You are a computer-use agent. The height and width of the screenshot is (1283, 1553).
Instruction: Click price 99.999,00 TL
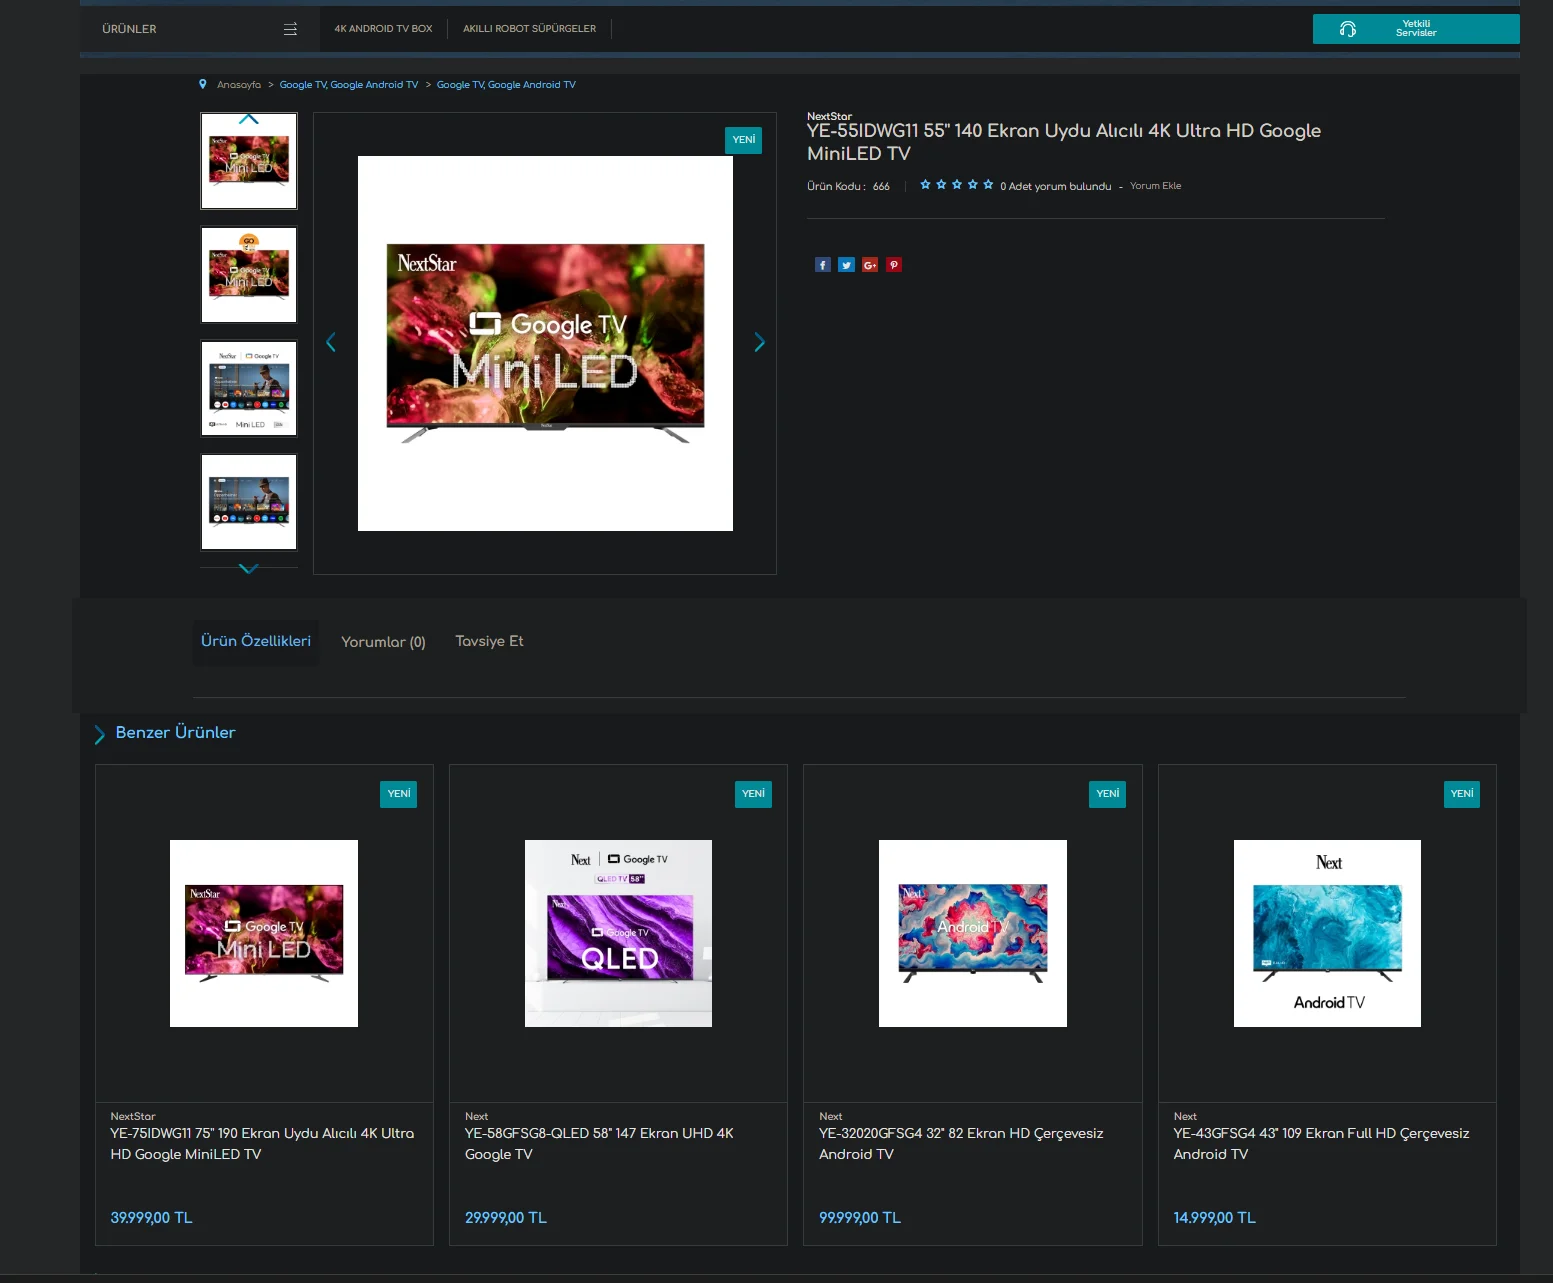tap(860, 1218)
